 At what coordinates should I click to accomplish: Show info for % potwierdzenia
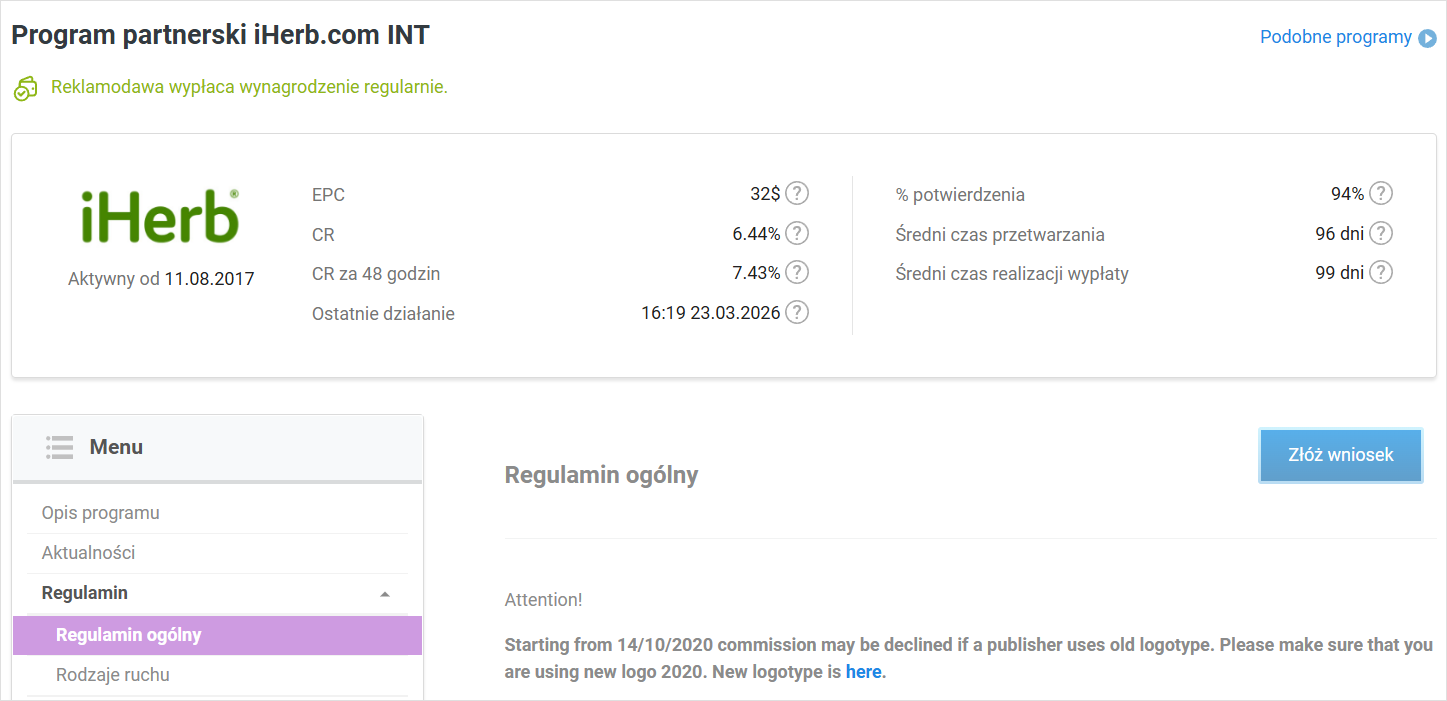(x=1380, y=194)
